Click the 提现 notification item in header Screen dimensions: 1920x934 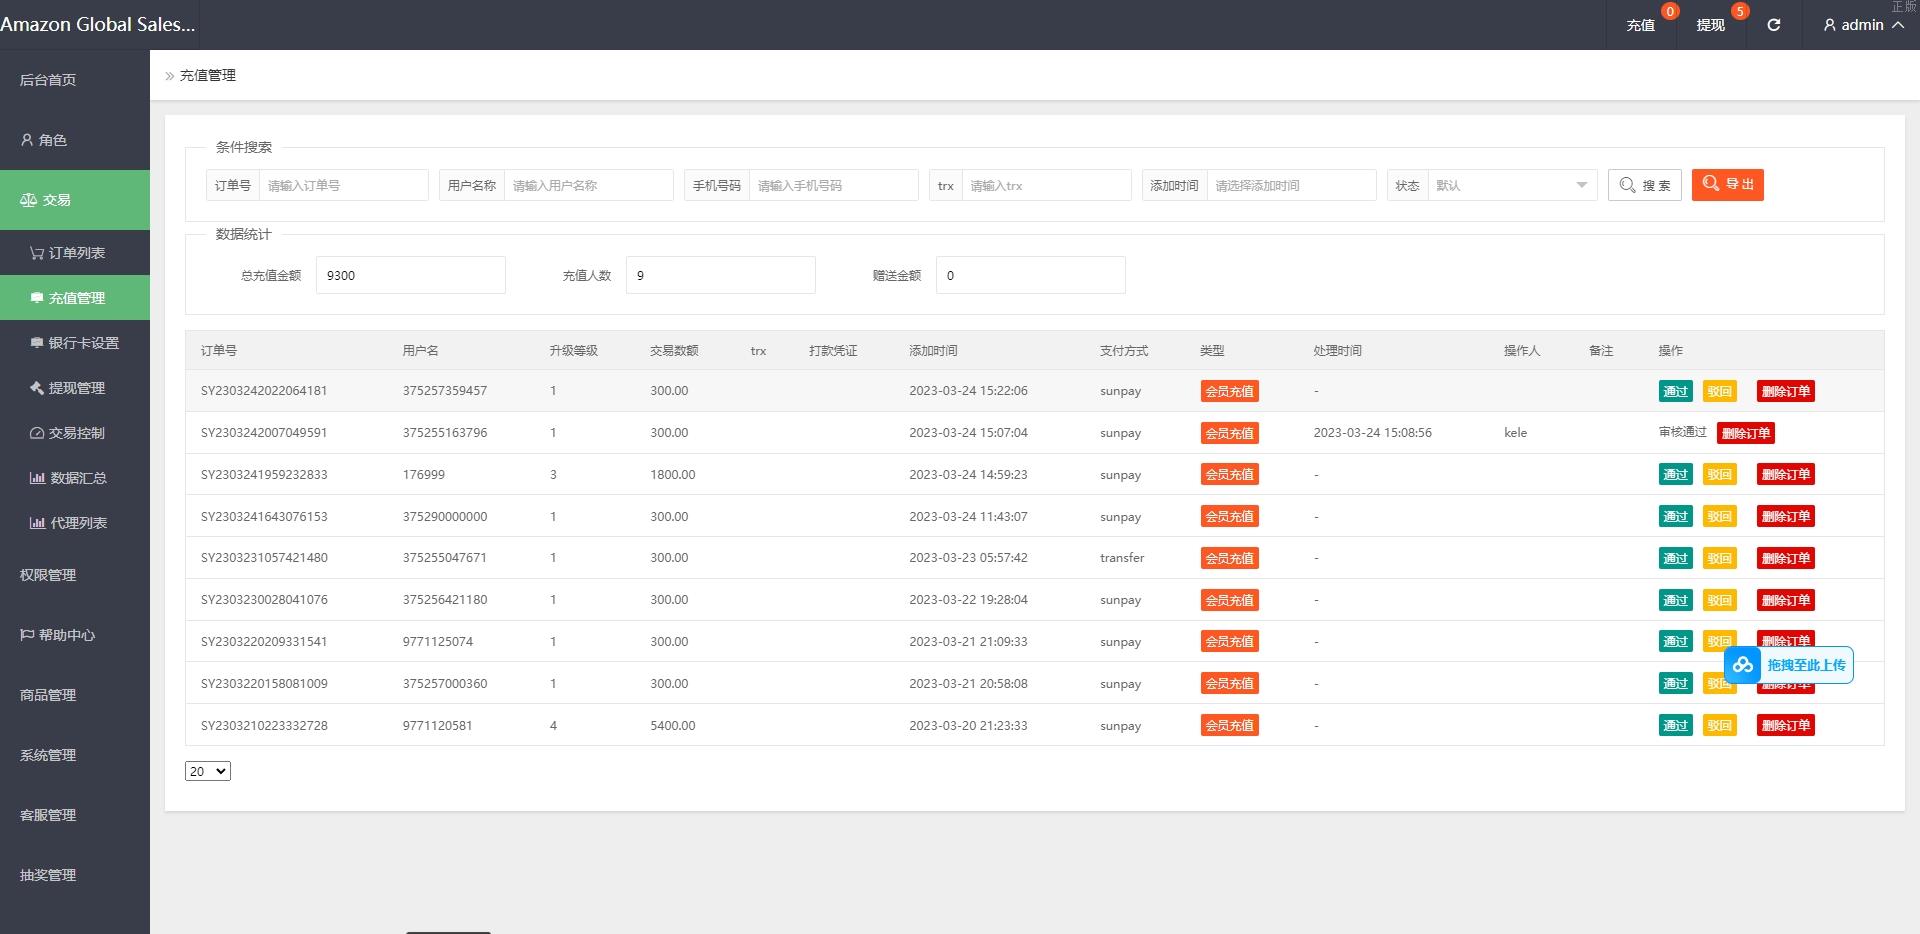[1711, 25]
